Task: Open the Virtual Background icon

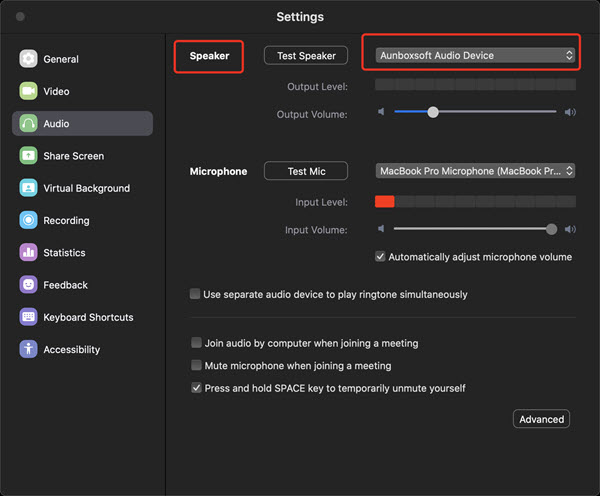Action: [28, 188]
